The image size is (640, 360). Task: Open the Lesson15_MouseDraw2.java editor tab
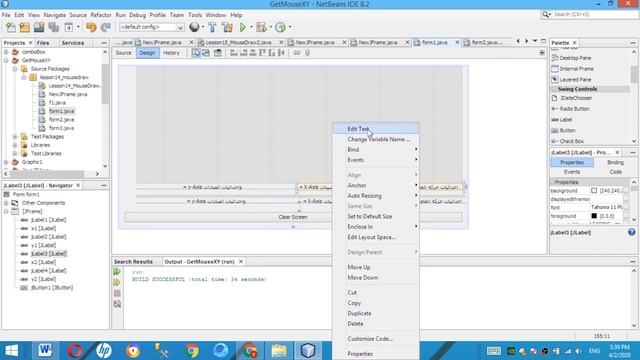[238, 42]
